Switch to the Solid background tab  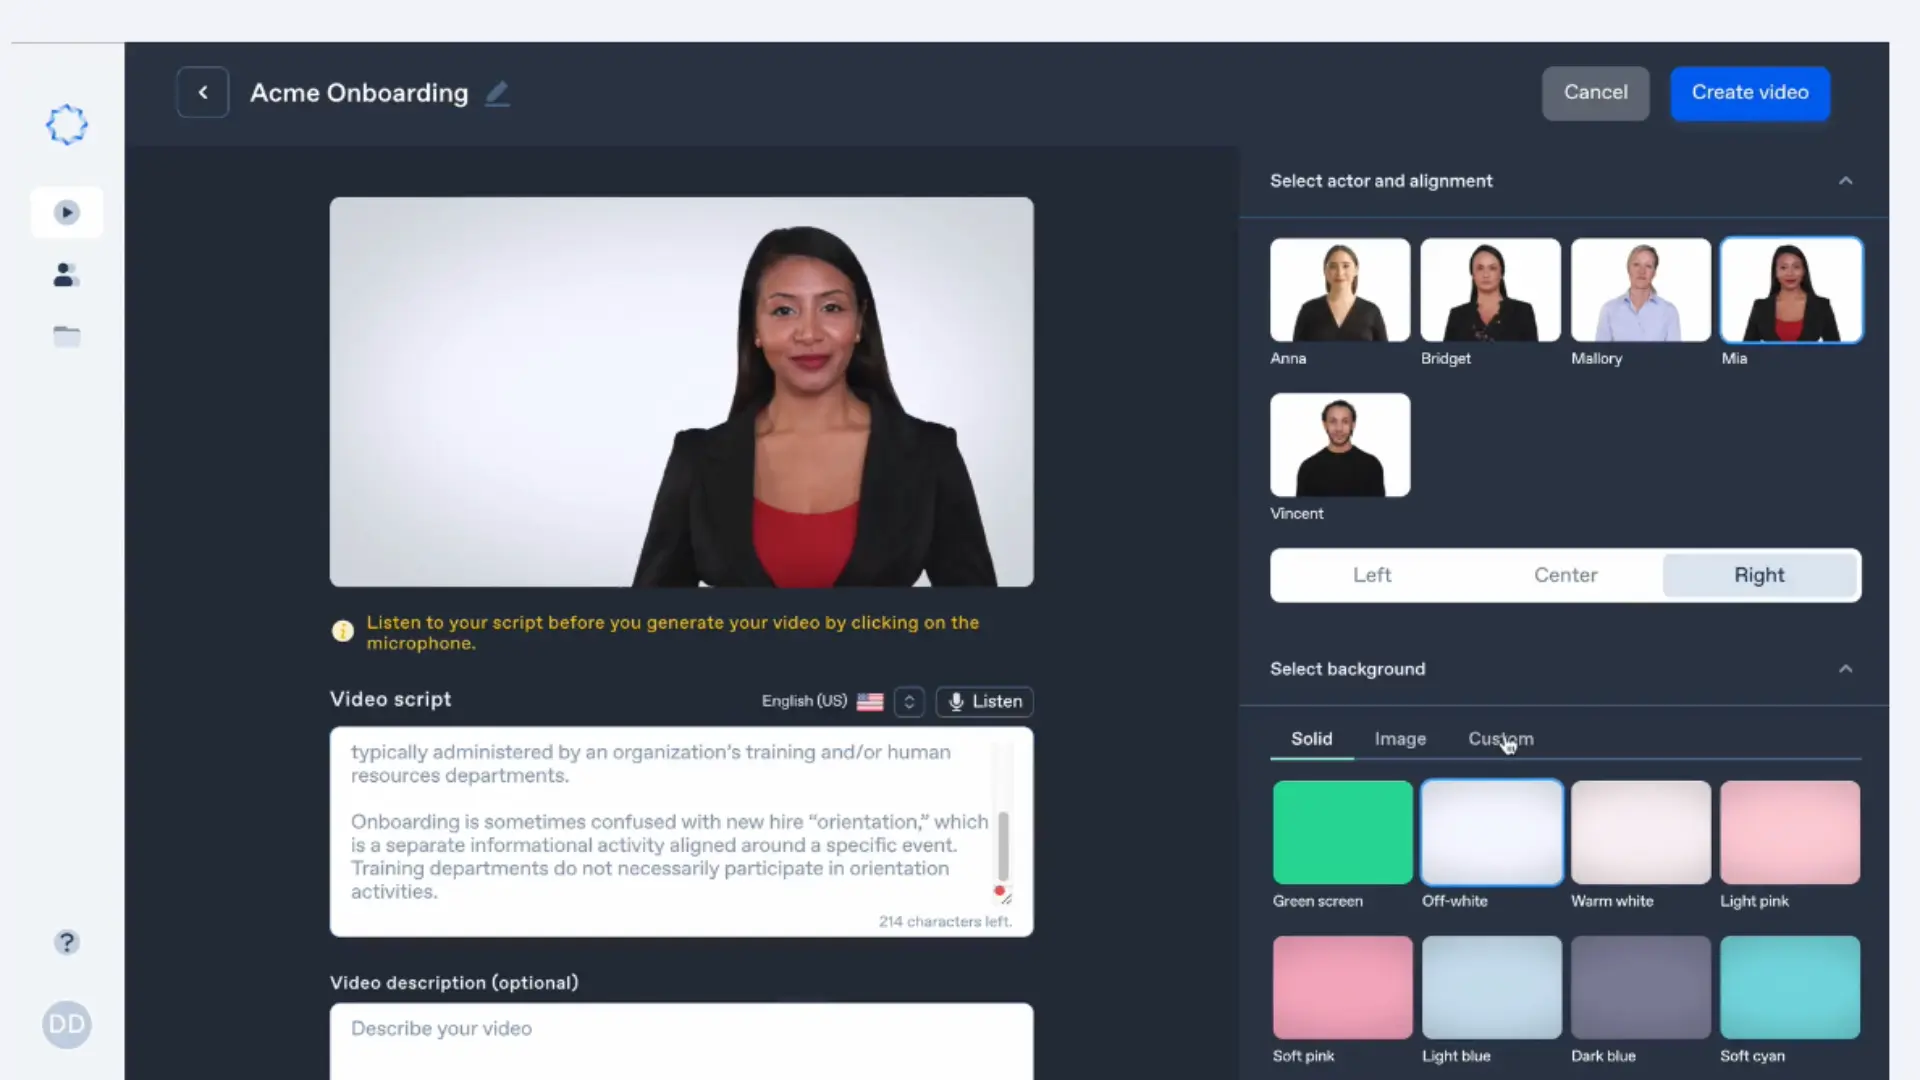pos(1312,739)
